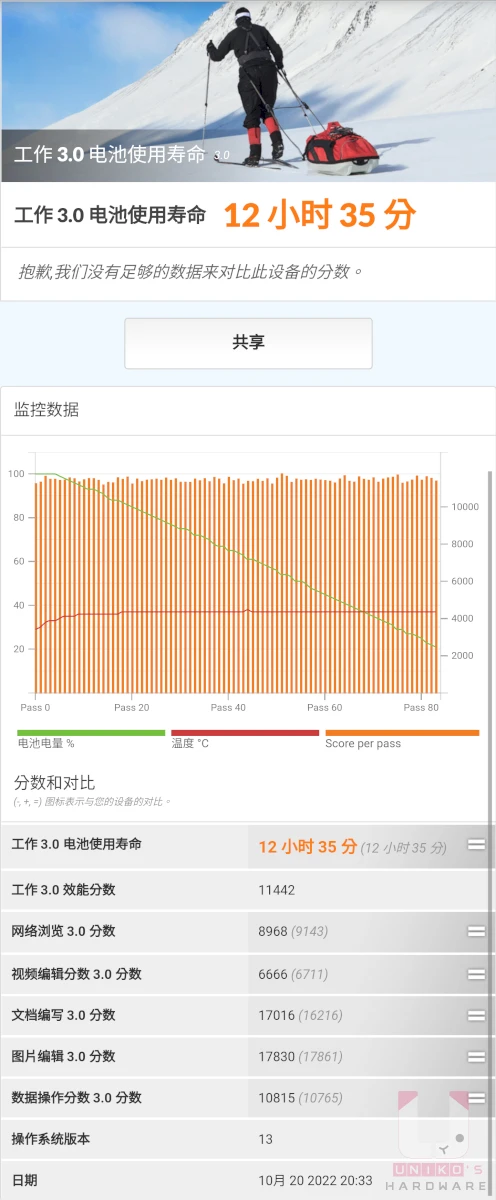Click comparison icon on 网络浏览 3.0 row

pos(476,931)
